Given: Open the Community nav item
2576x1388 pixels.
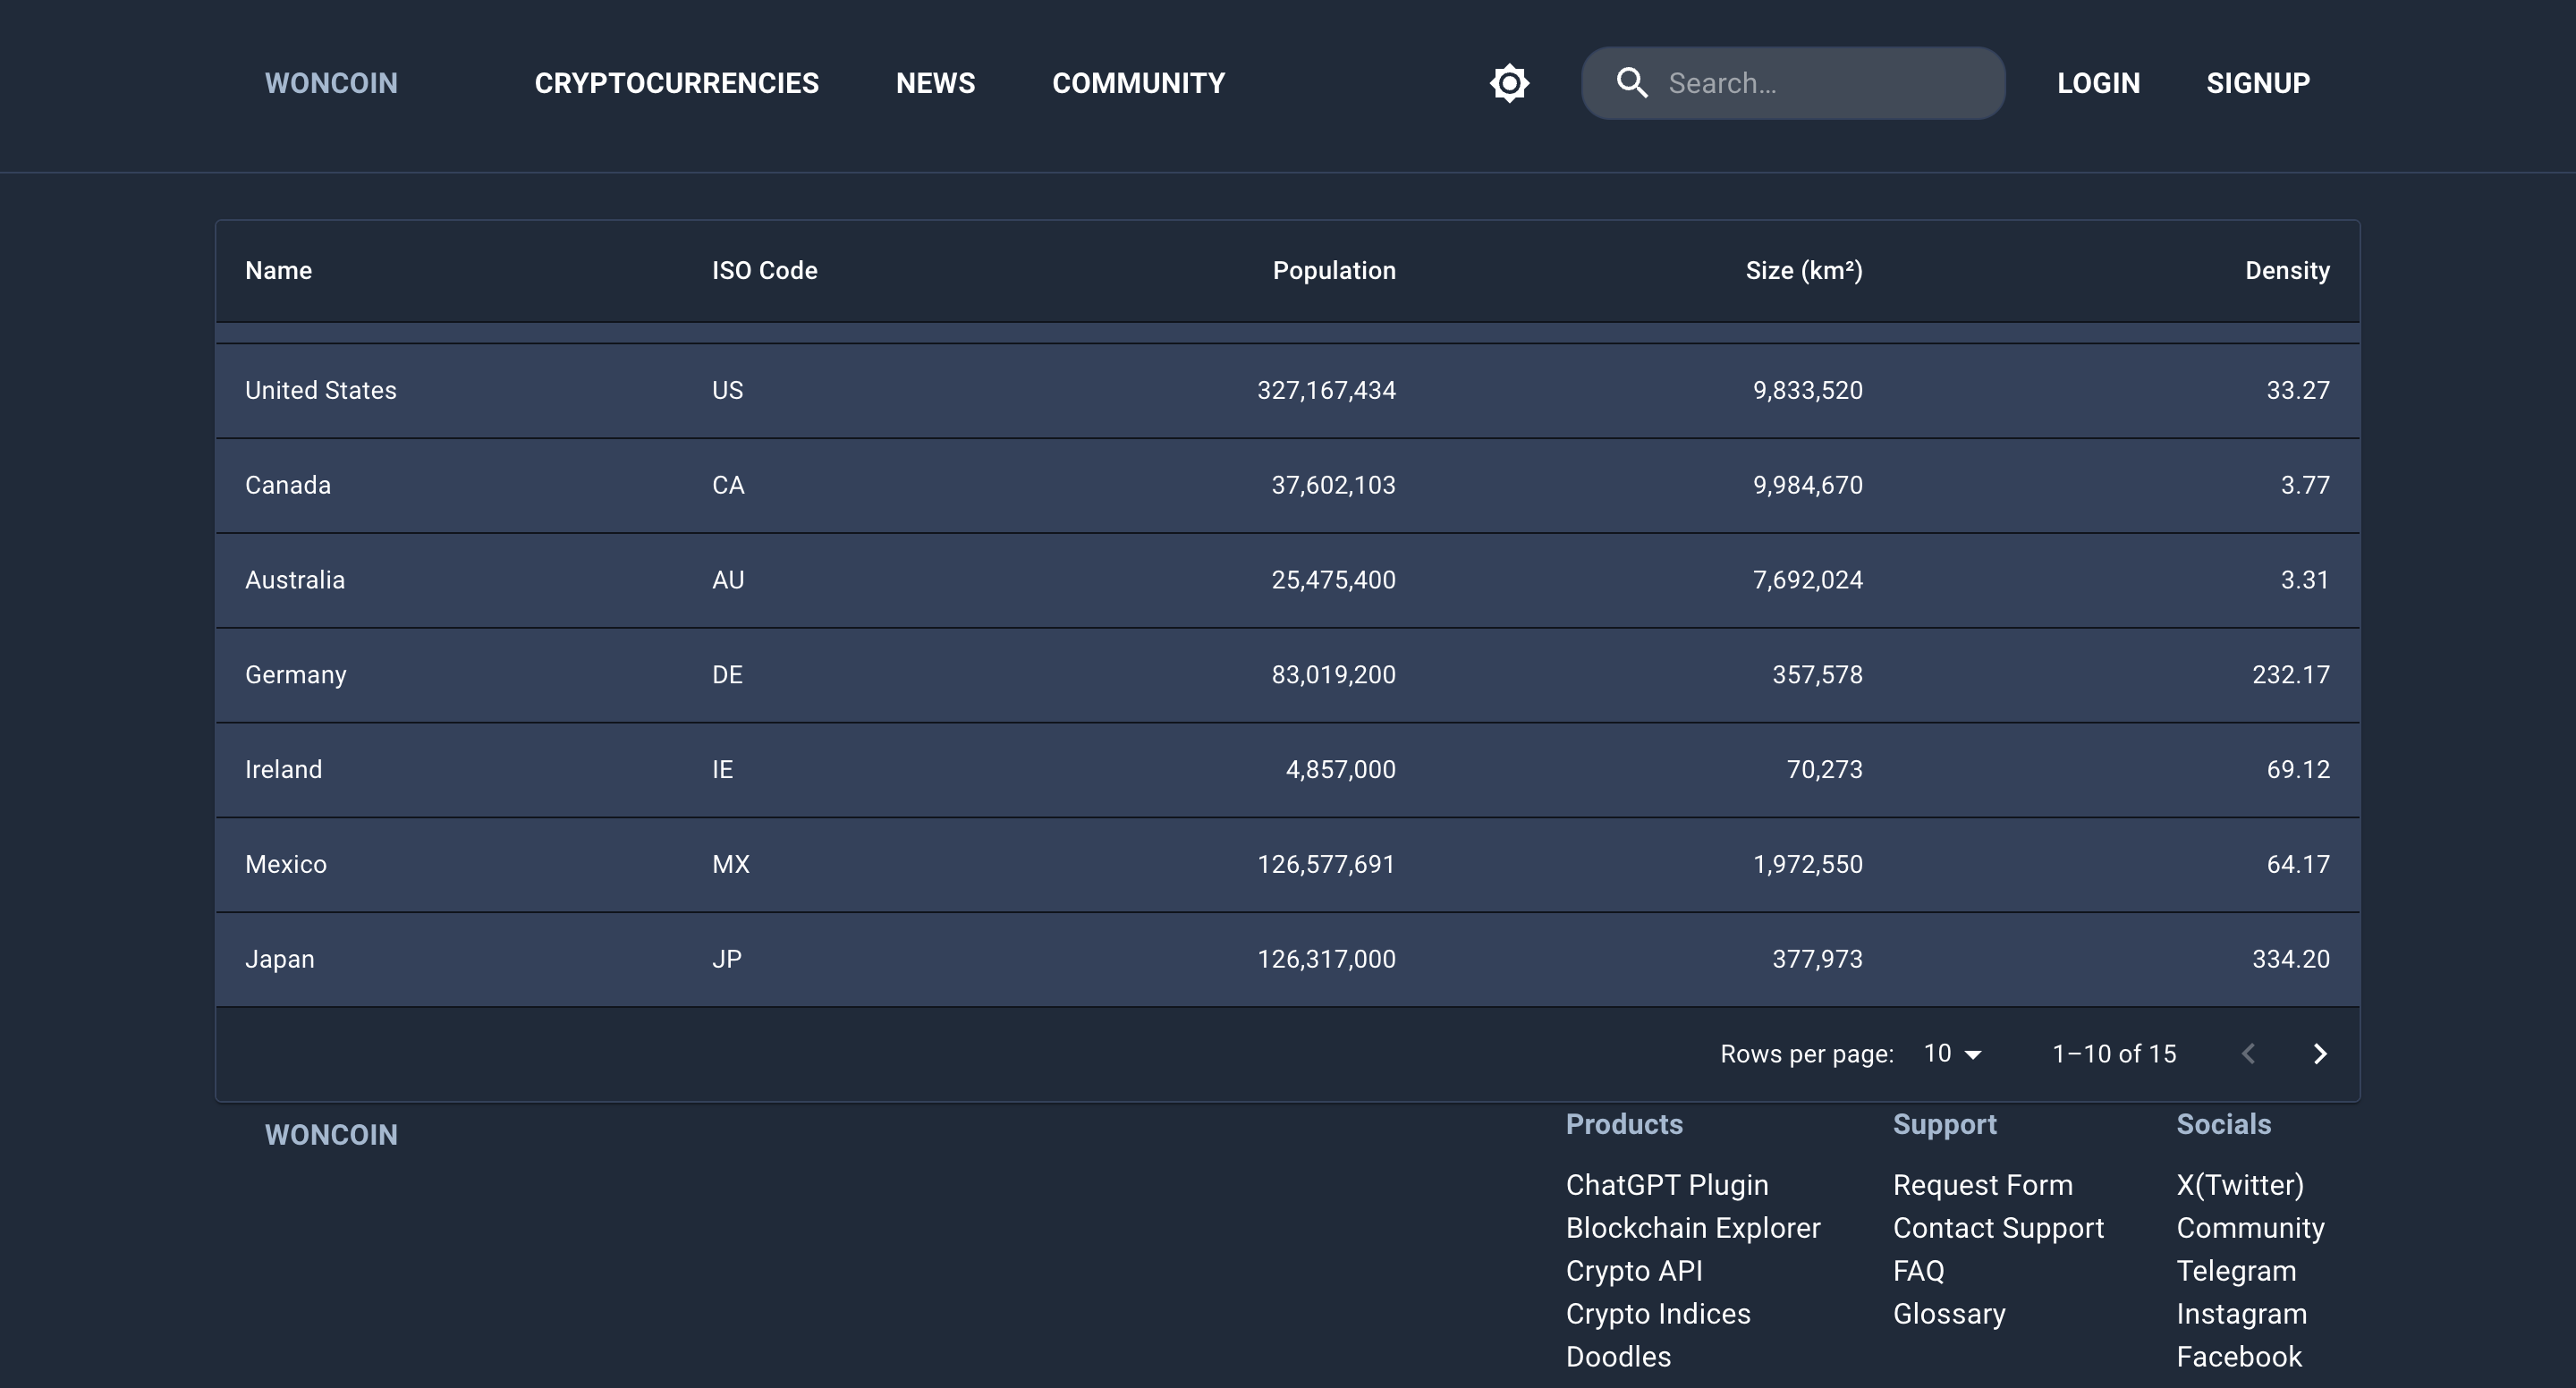Looking at the screenshot, I should [1138, 83].
